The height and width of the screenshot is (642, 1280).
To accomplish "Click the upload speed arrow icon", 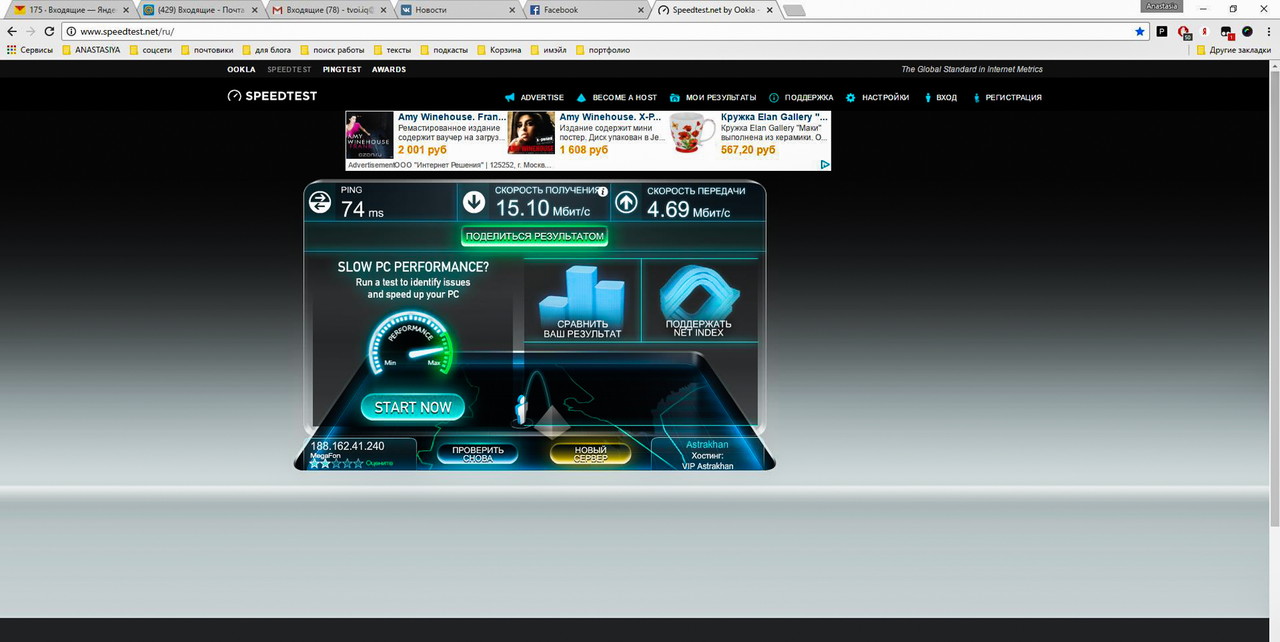I will coord(626,202).
